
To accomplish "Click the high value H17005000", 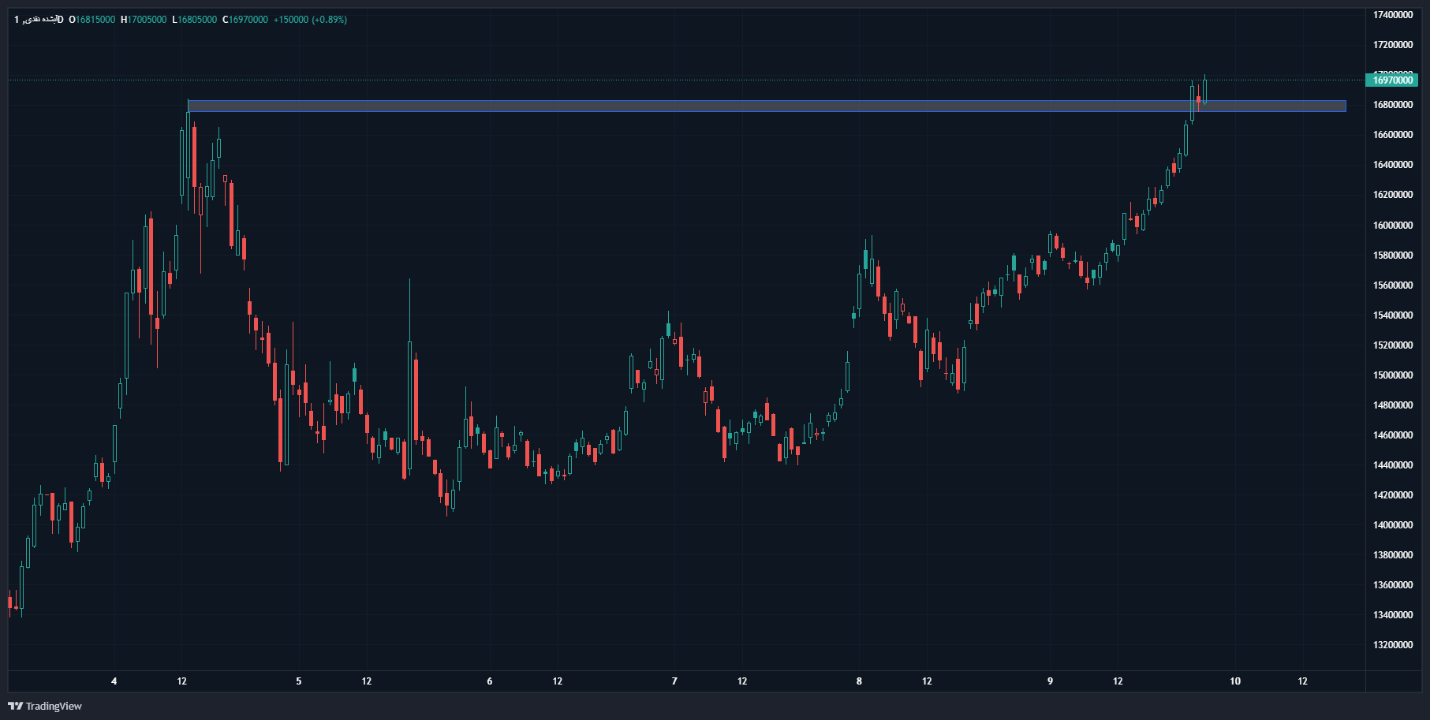I will pos(143,20).
